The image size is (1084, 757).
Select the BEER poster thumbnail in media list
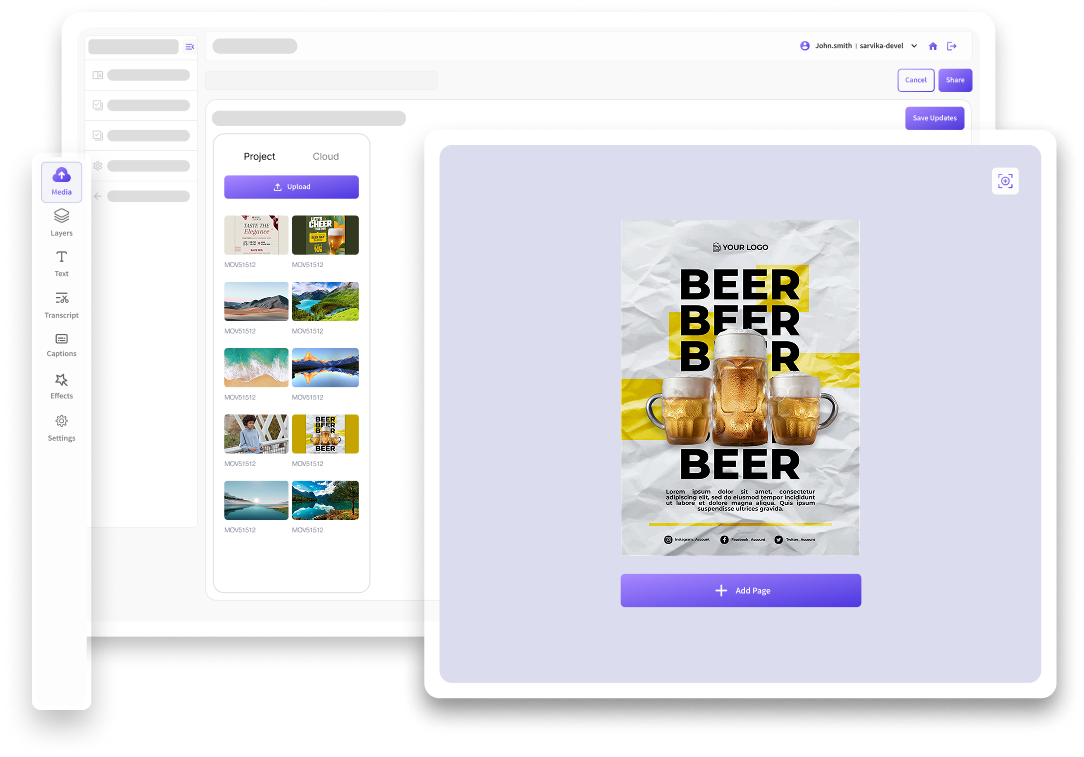[325, 433]
